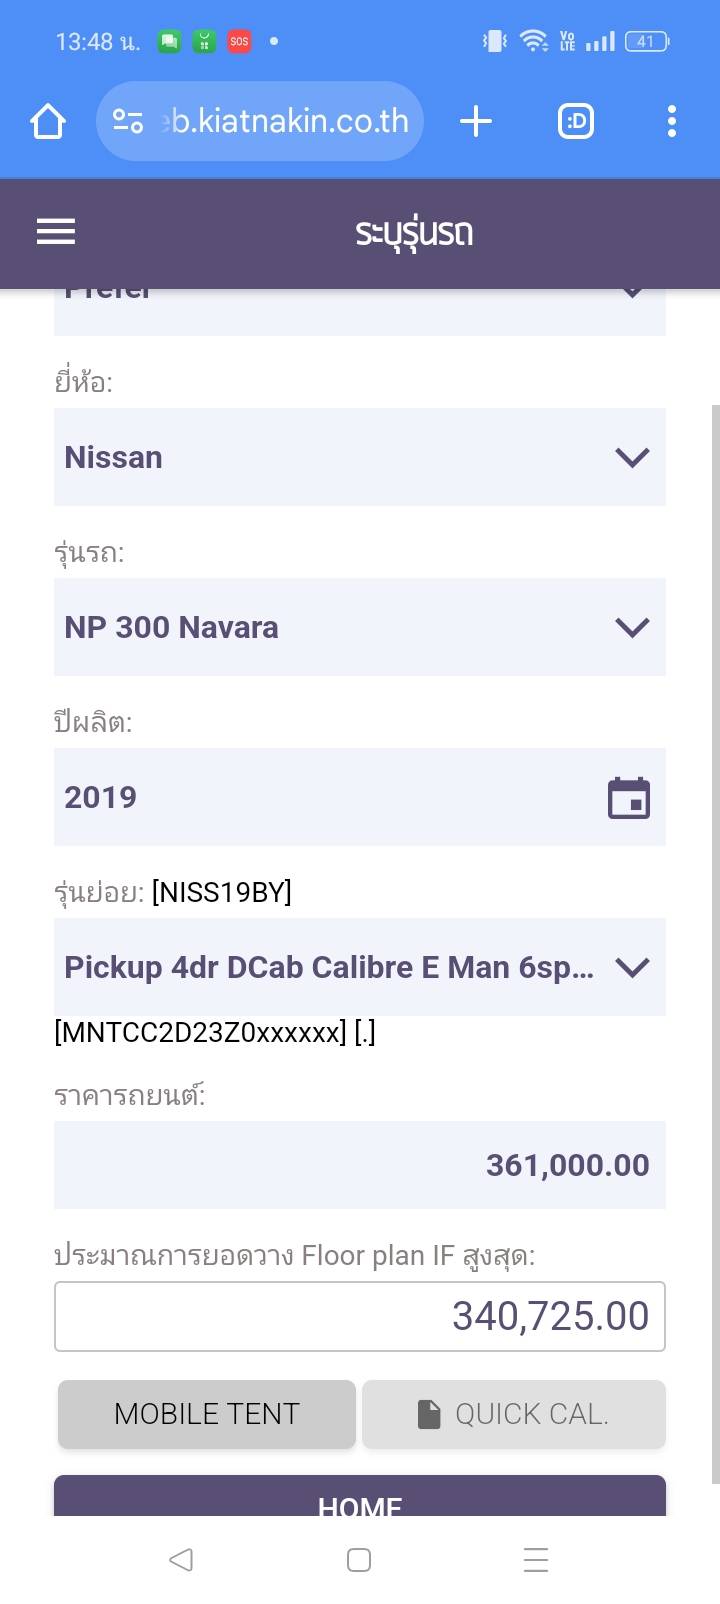The height and width of the screenshot is (1604, 720).
Task: Click the kiatnakin.co.th address bar
Action: pyautogui.click(x=285, y=122)
